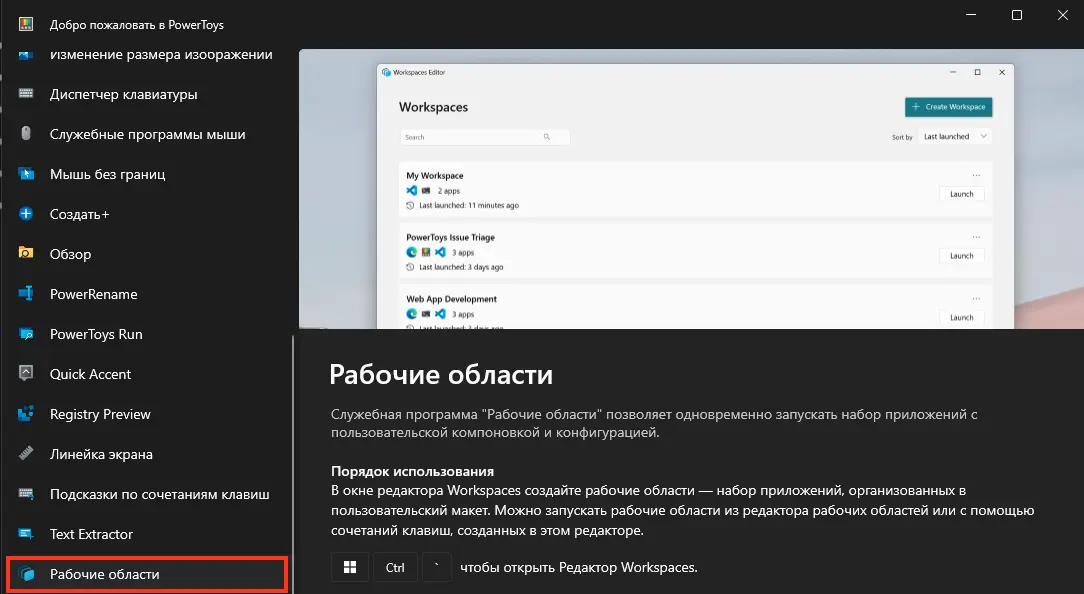Click the Registry Preview icon

click(26, 414)
